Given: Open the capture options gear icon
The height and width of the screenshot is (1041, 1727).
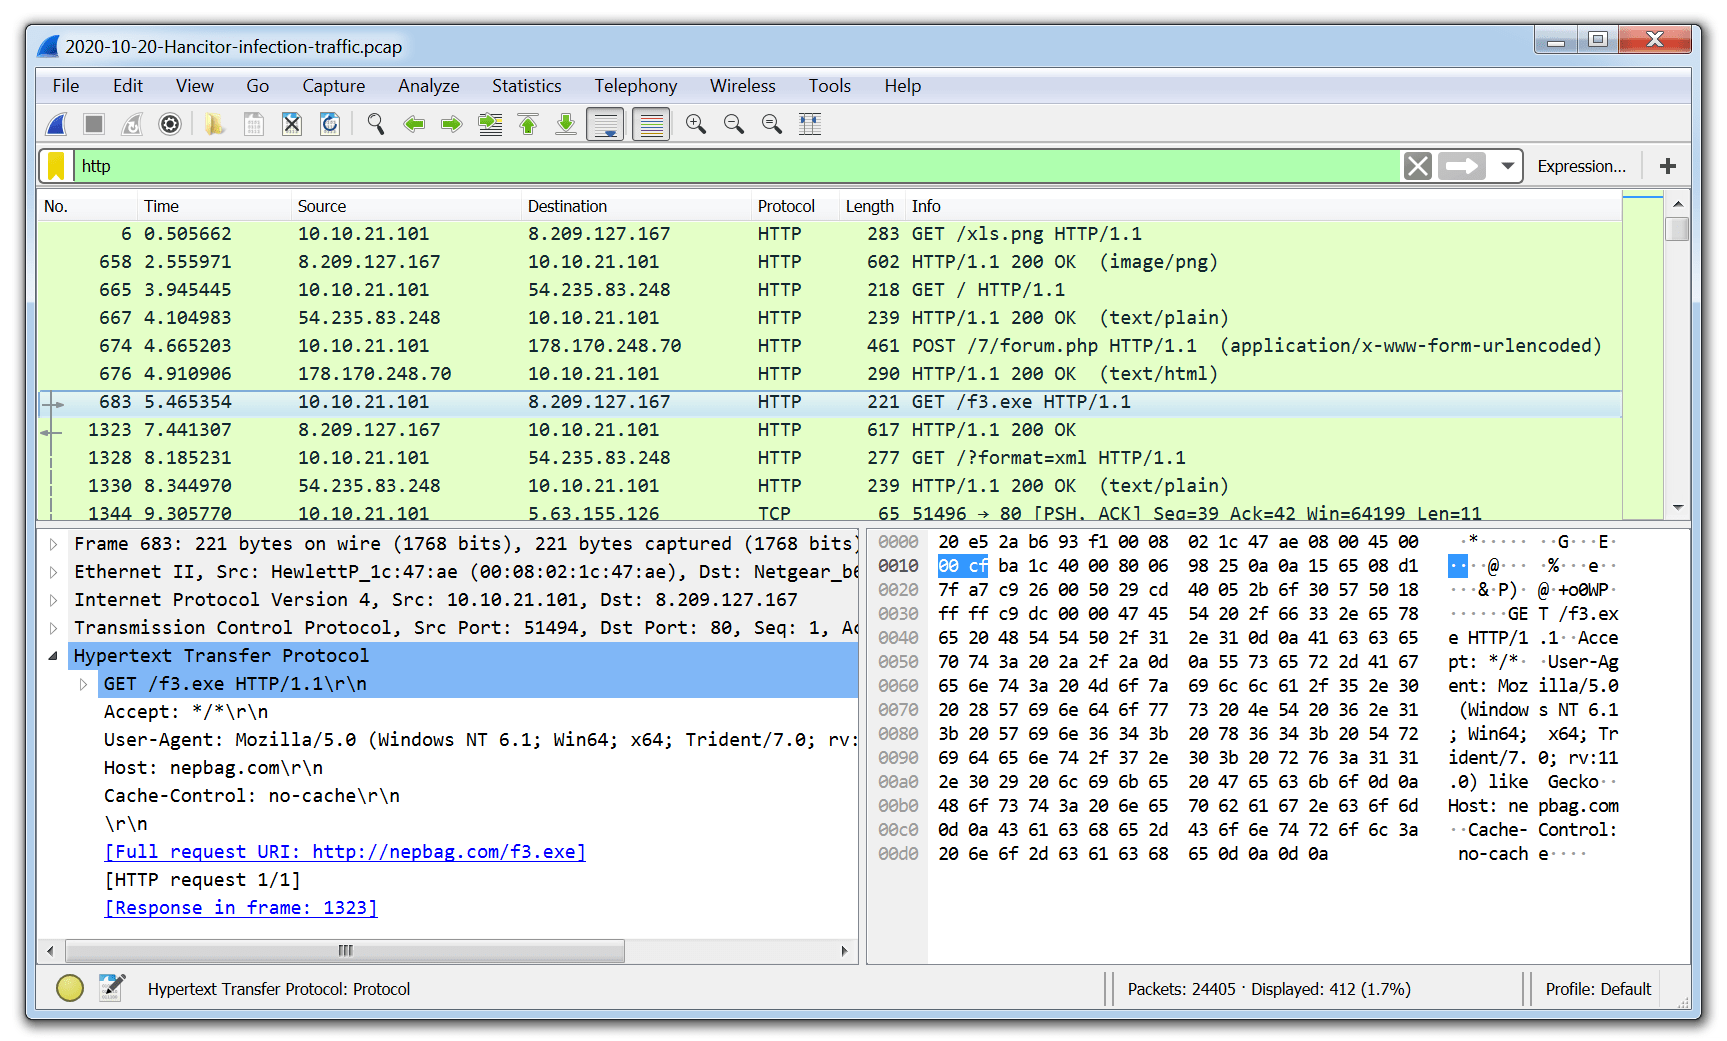Looking at the screenshot, I should [170, 123].
